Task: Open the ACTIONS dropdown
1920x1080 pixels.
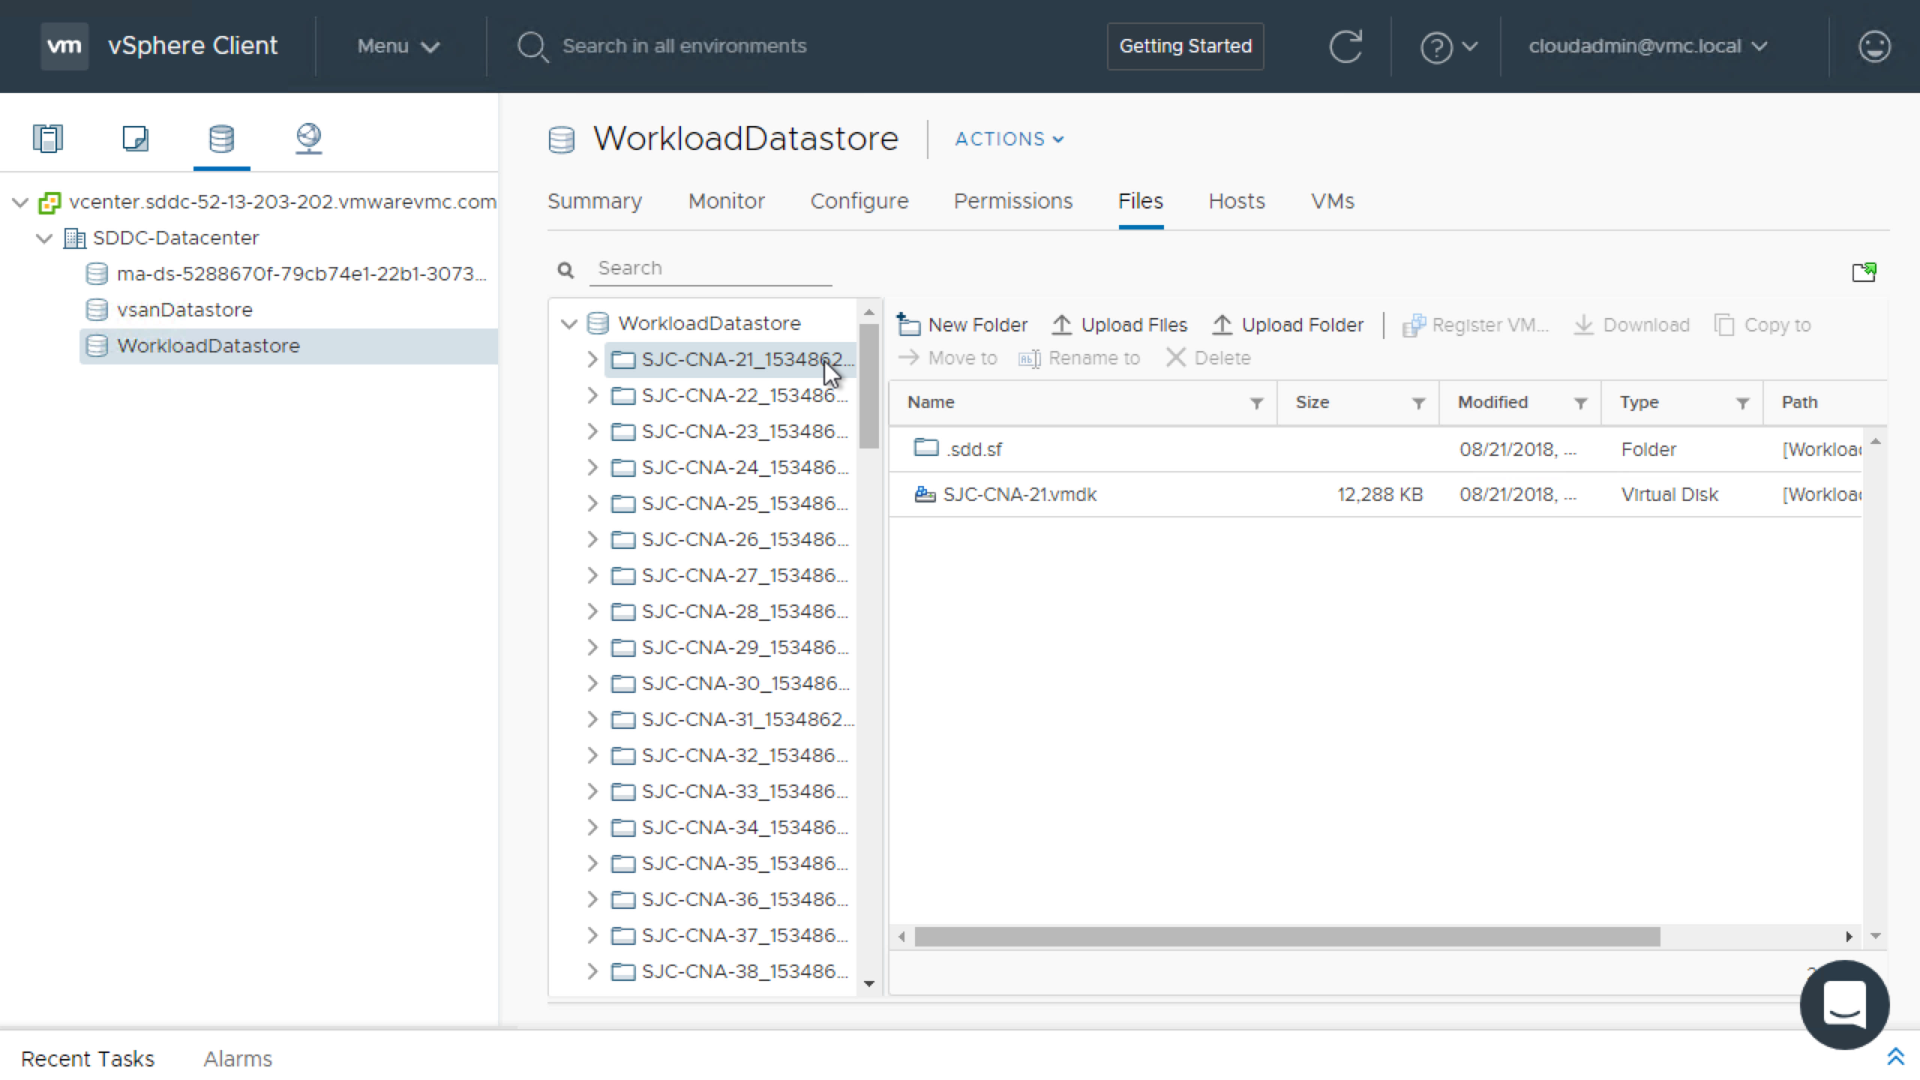Action: 1008,139
